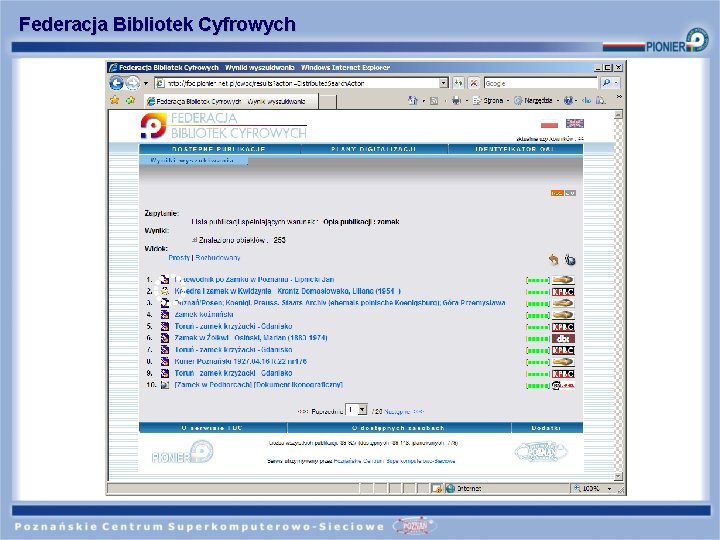Viewport: 720px width, 540px height.
Task: Click the RSS feeds toolbar icon
Action: (x=434, y=101)
